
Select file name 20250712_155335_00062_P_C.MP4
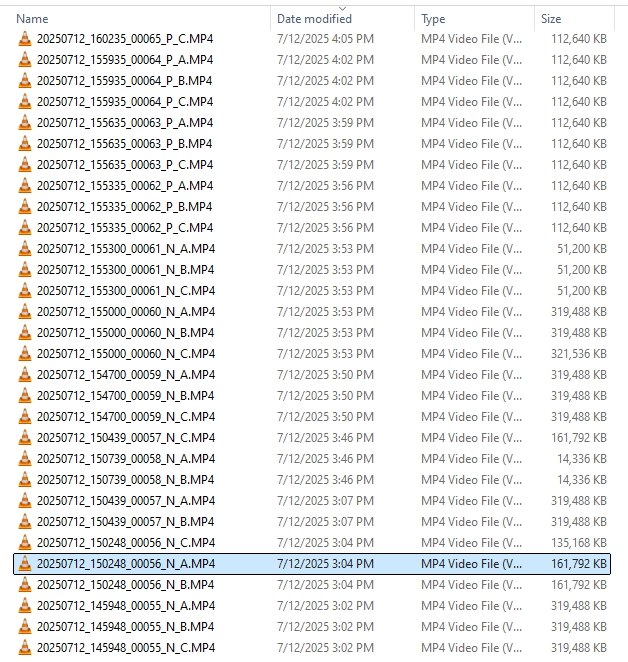pos(125,228)
